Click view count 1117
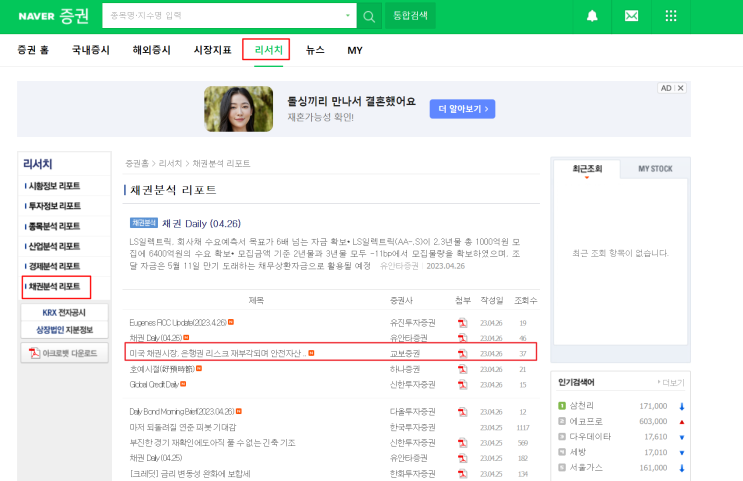This screenshot has width=743, height=481. click(x=523, y=427)
